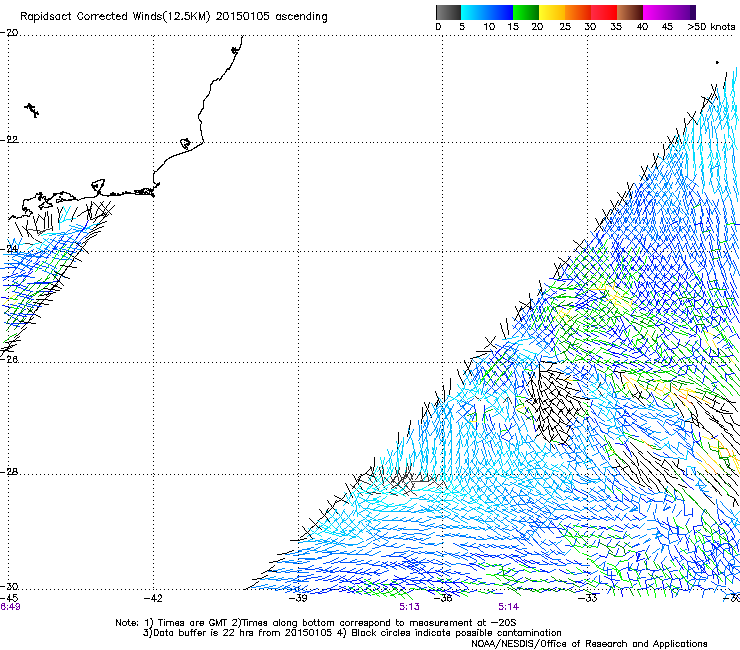The height and width of the screenshot is (650, 740).
Task: Click the "35" legend scale label
Action: [616, 27]
